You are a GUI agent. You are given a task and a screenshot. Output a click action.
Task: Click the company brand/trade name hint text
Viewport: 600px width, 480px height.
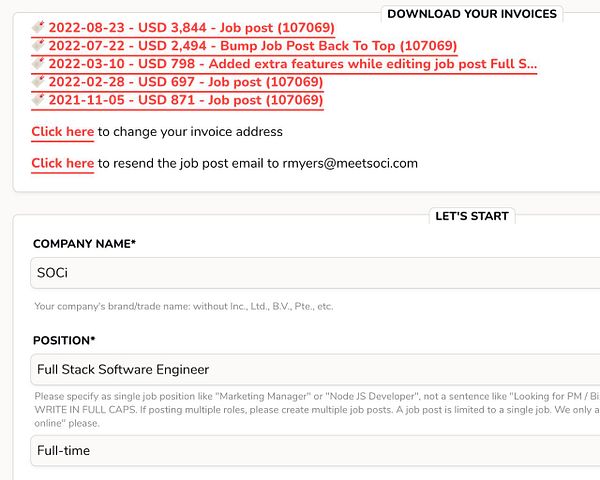pos(184,306)
